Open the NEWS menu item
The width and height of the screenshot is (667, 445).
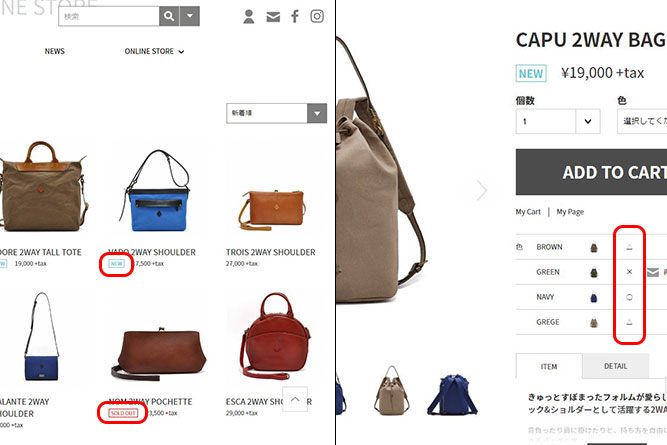pyautogui.click(x=55, y=51)
